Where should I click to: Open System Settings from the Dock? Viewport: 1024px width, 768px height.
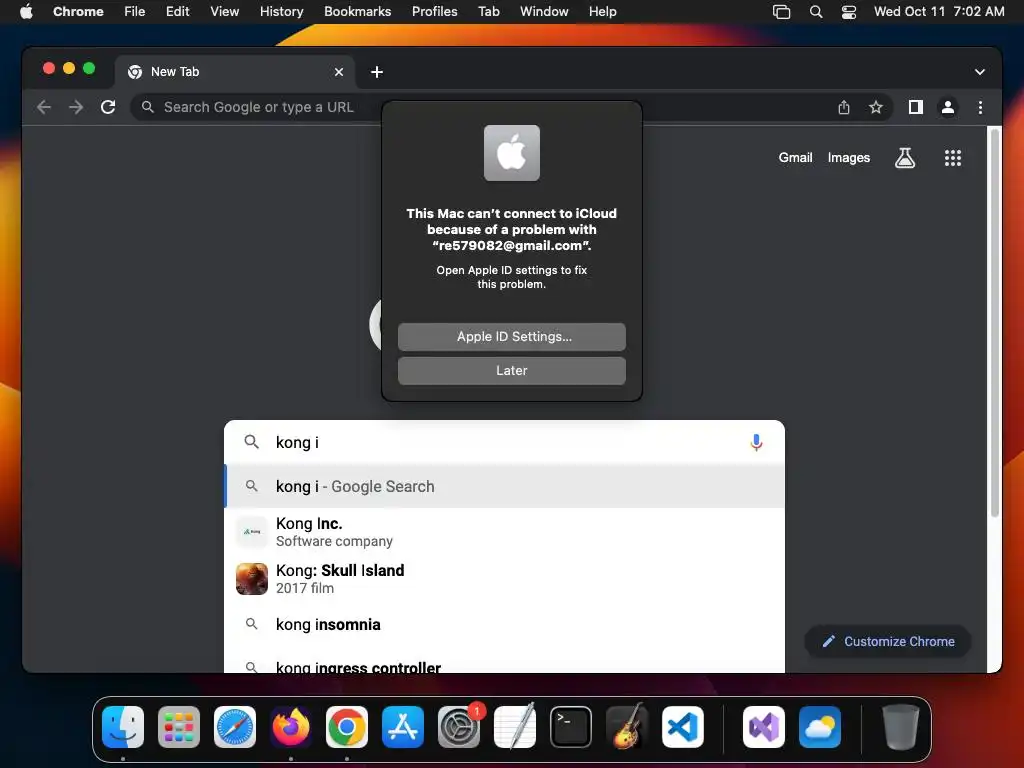pos(458,727)
